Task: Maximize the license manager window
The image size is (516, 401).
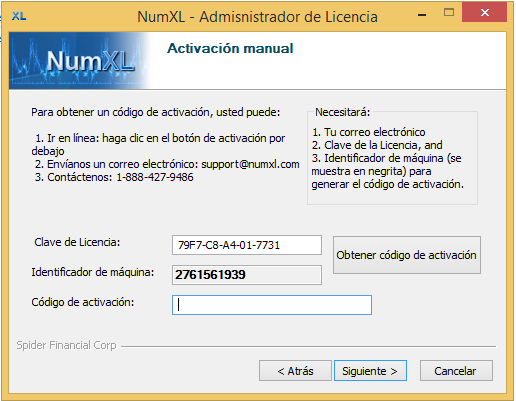Action: [x=449, y=13]
